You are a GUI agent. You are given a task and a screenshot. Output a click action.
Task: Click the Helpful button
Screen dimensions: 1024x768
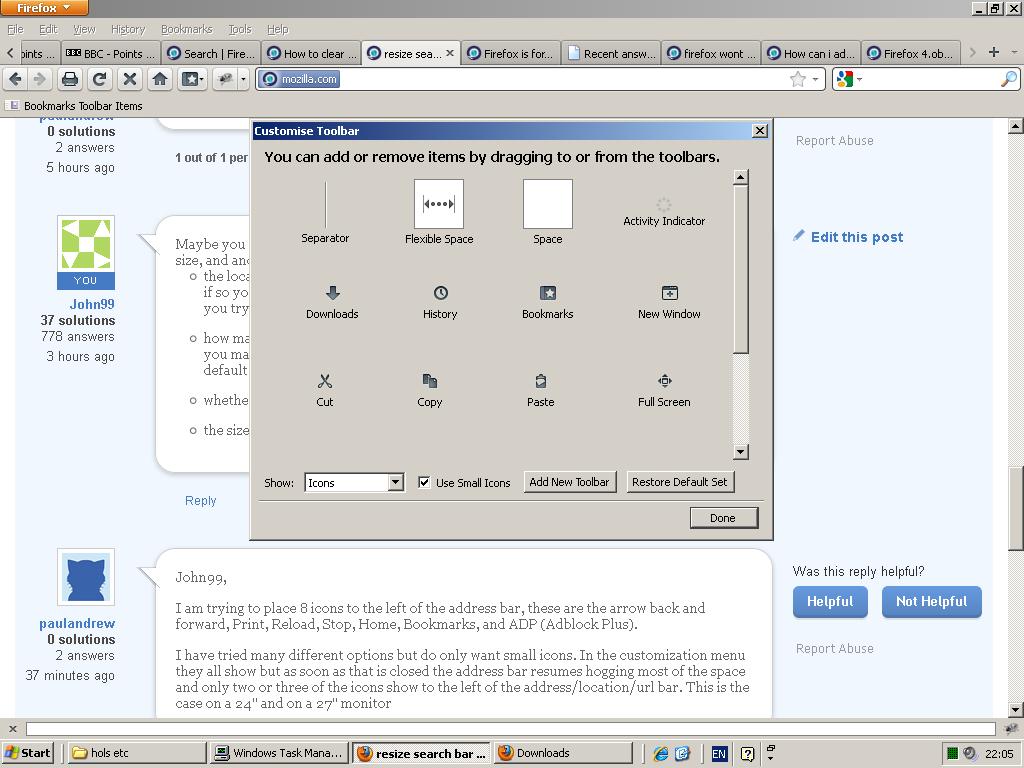click(830, 601)
